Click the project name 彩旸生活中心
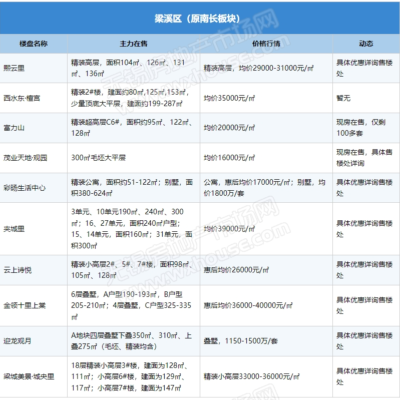400x400 pixels. (24, 188)
